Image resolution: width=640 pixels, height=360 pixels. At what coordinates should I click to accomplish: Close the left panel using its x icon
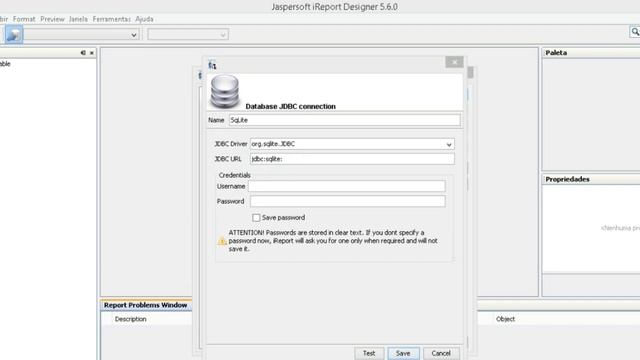tap(91, 53)
